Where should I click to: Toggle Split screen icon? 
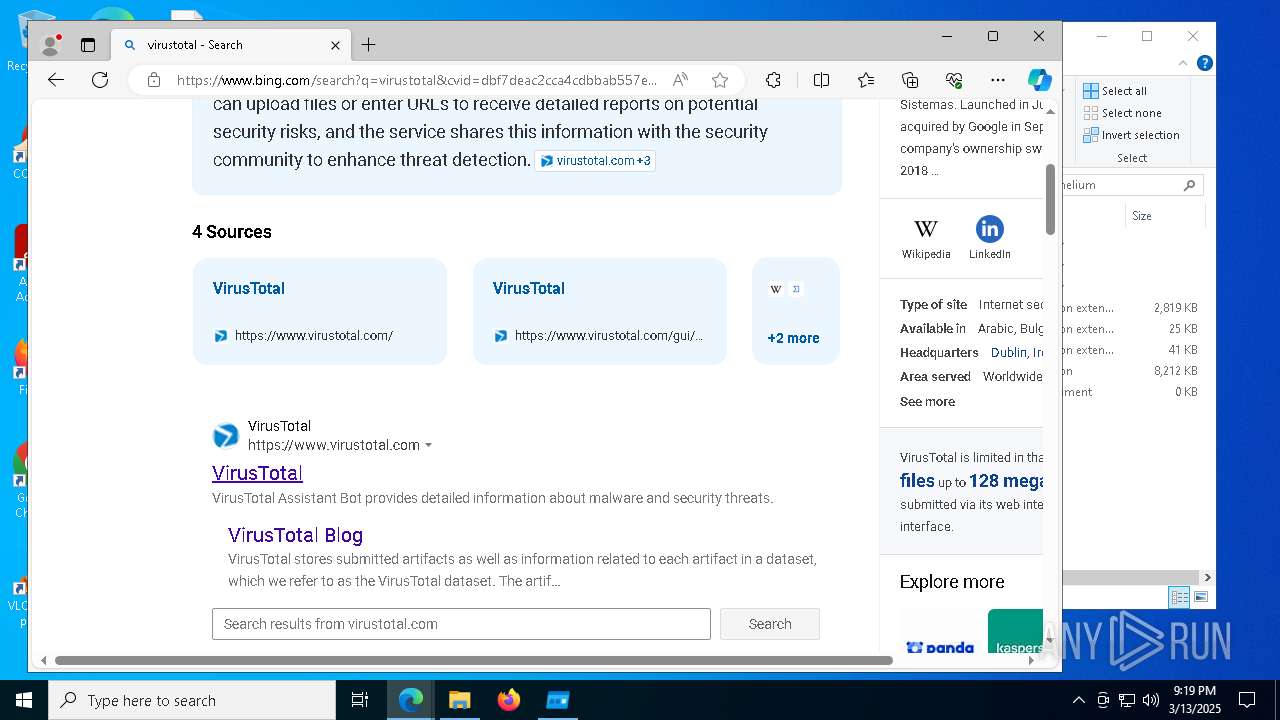click(x=821, y=80)
